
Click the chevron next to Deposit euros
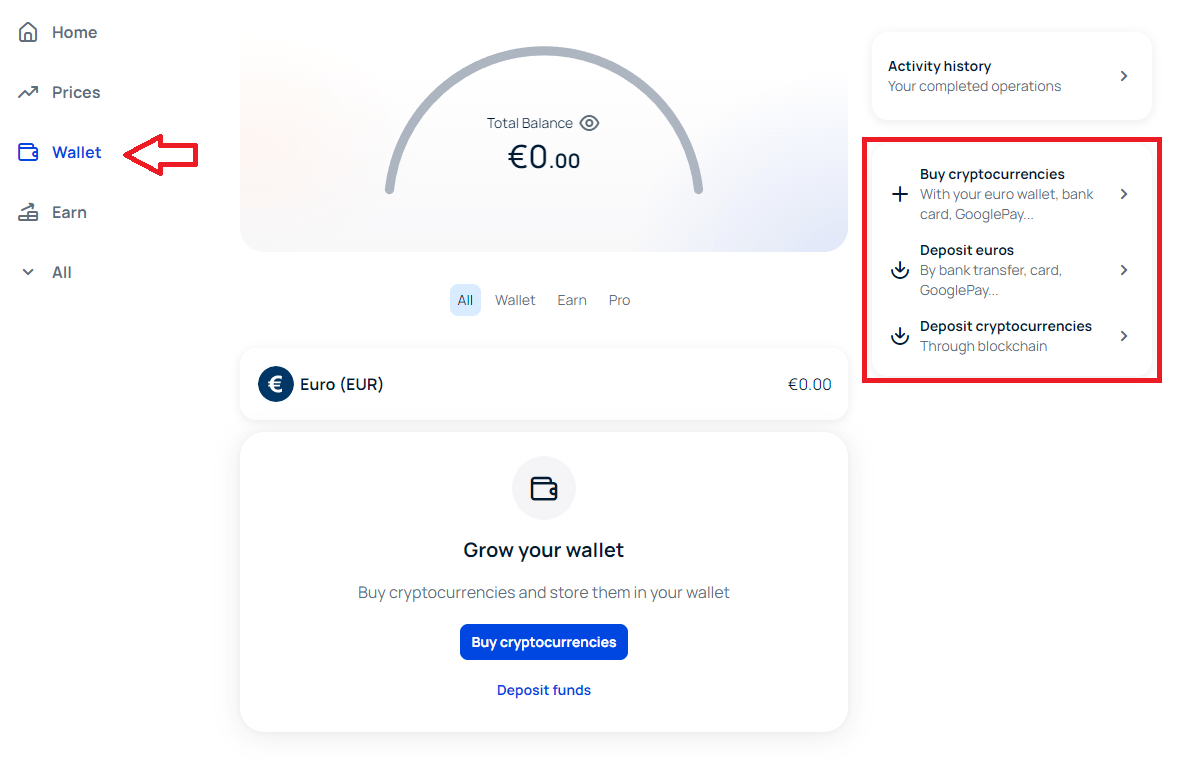[1124, 270]
